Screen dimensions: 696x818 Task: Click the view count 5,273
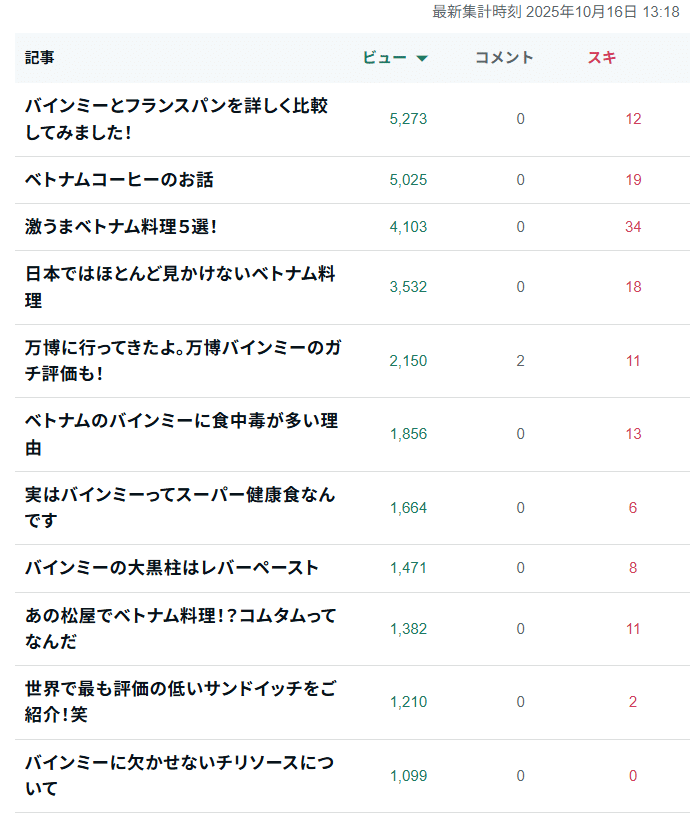(406, 117)
